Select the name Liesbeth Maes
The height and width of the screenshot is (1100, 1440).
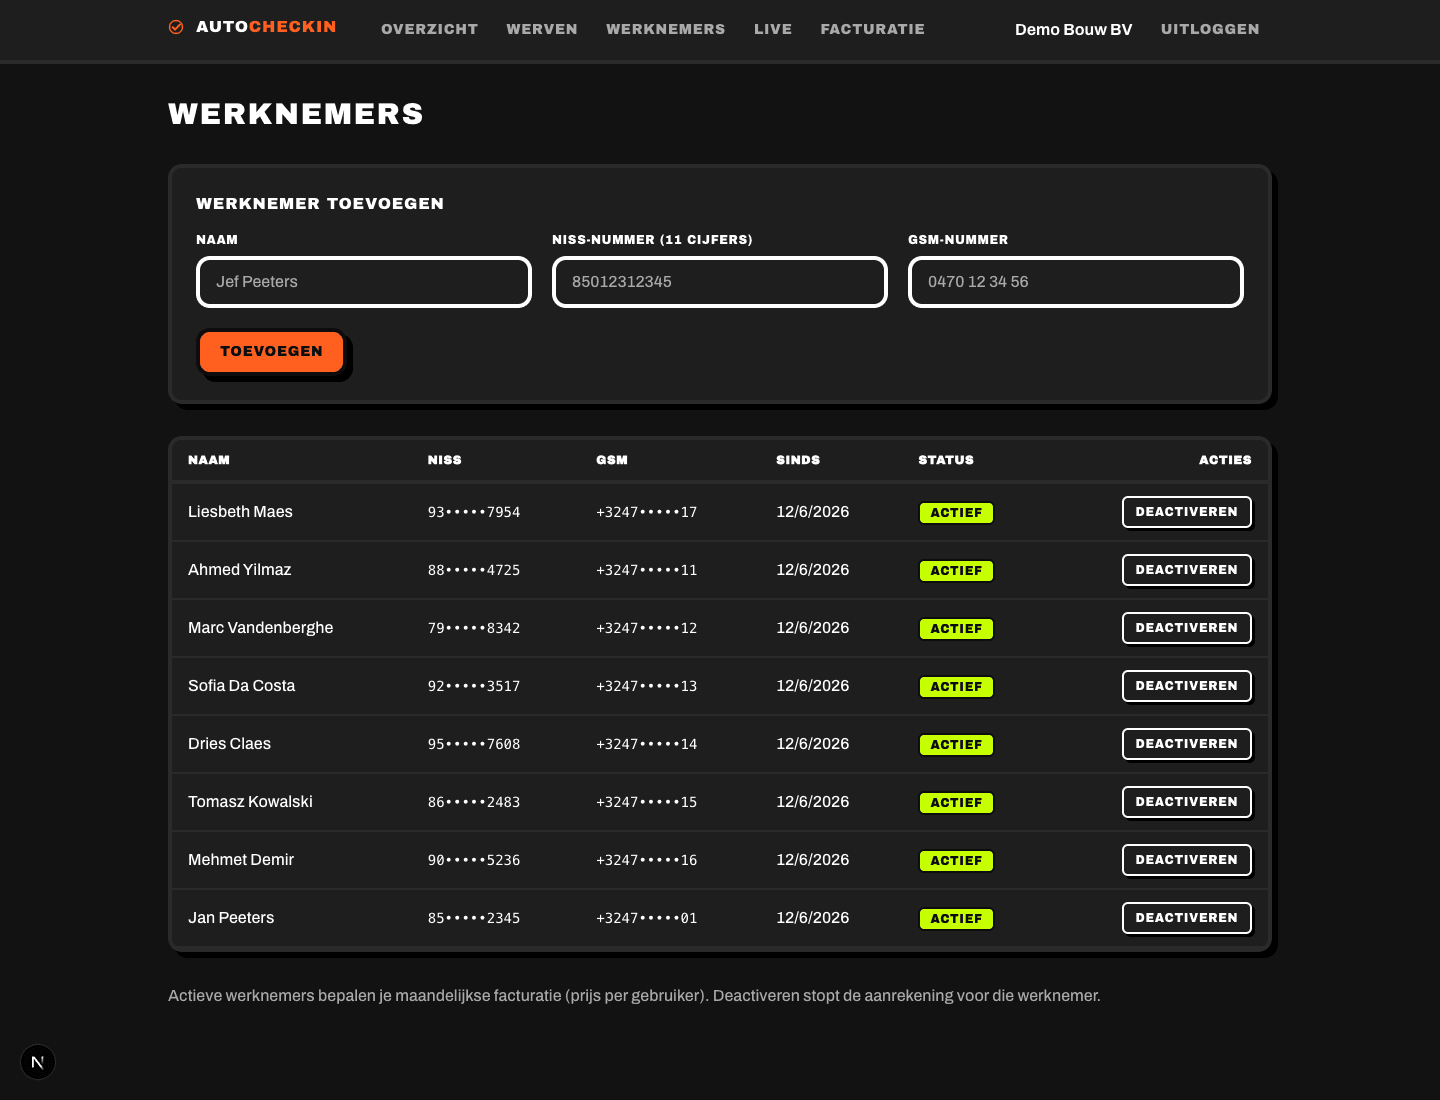[240, 512]
